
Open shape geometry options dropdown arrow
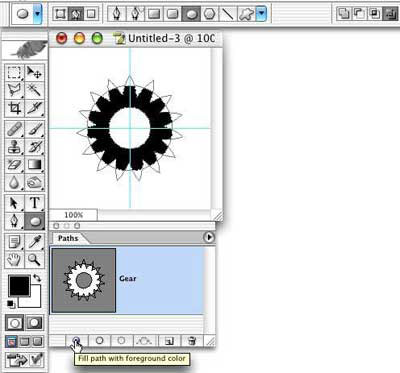pos(262,14)
